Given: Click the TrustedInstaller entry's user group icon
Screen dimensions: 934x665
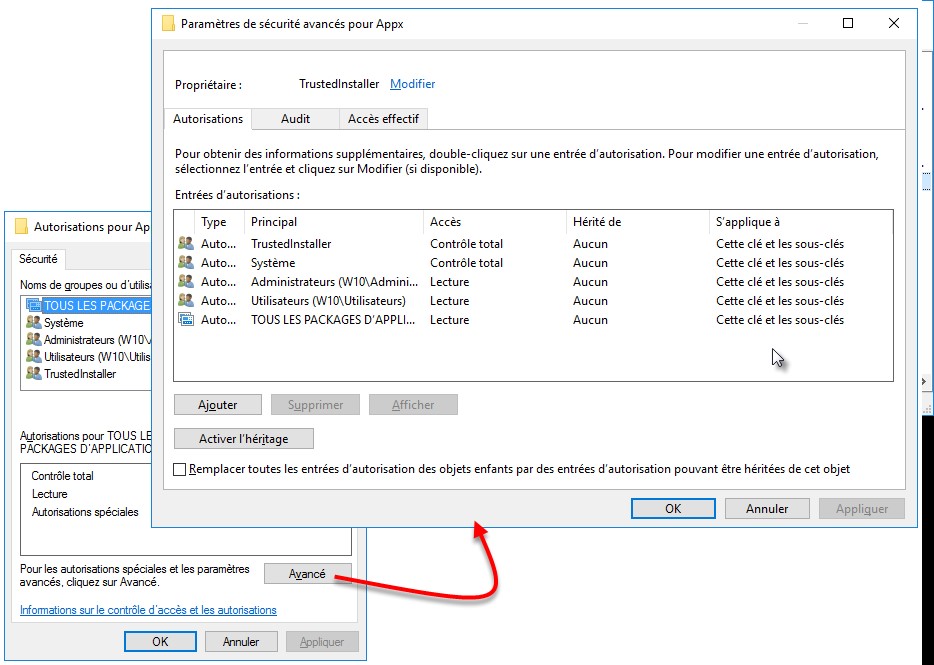Looking at the screenshot, I should pyautogui.click(x=186, y=244).
